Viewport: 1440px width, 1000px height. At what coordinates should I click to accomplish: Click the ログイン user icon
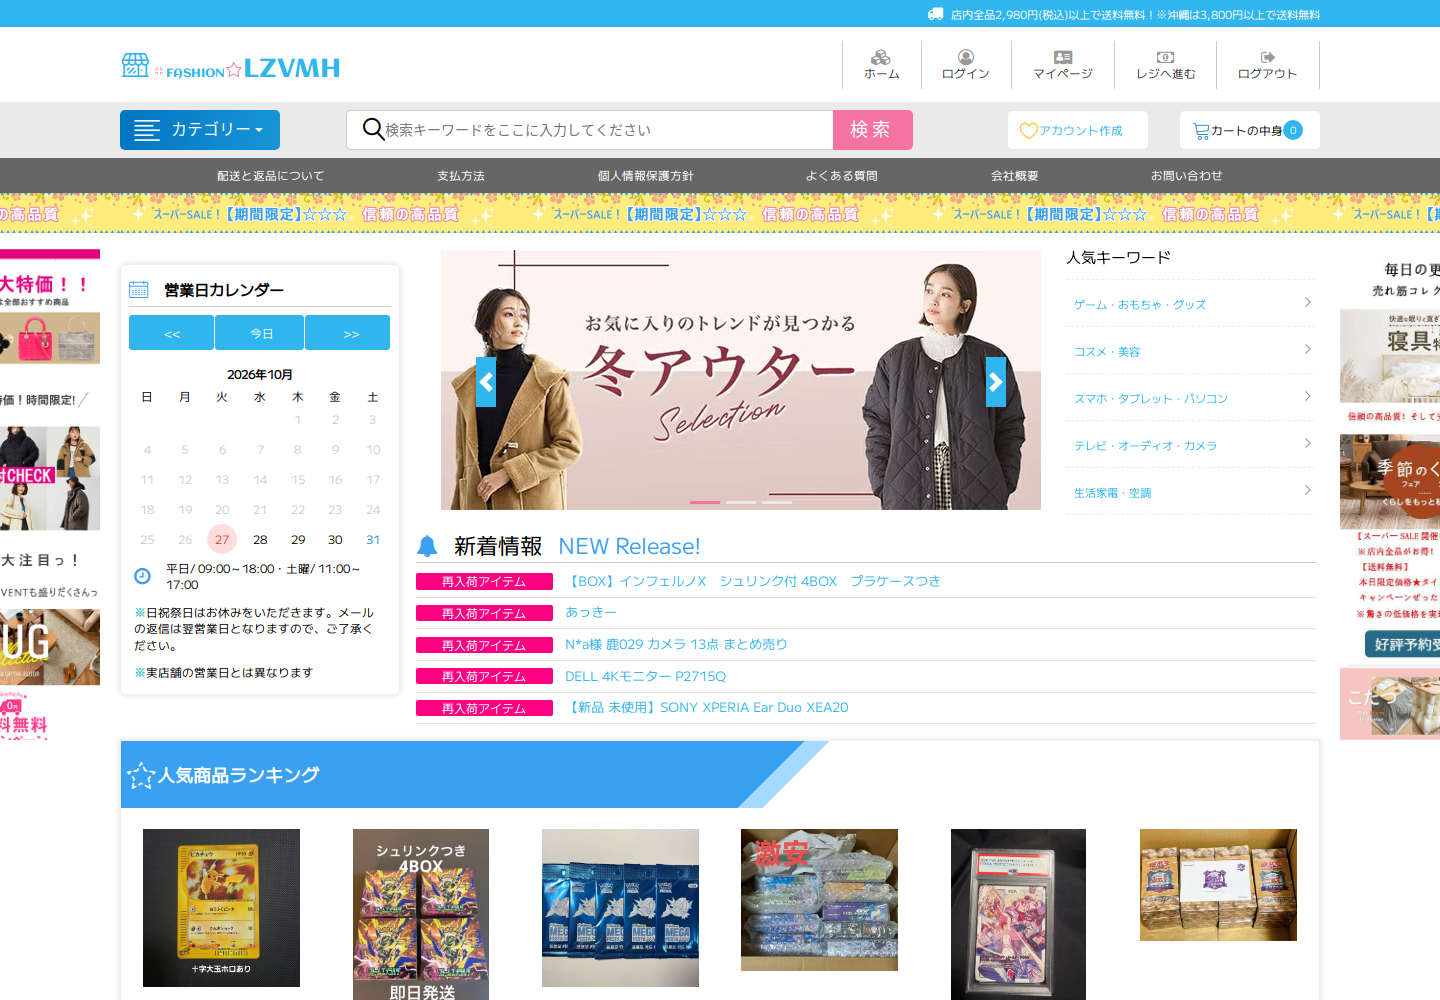(966, 57)
